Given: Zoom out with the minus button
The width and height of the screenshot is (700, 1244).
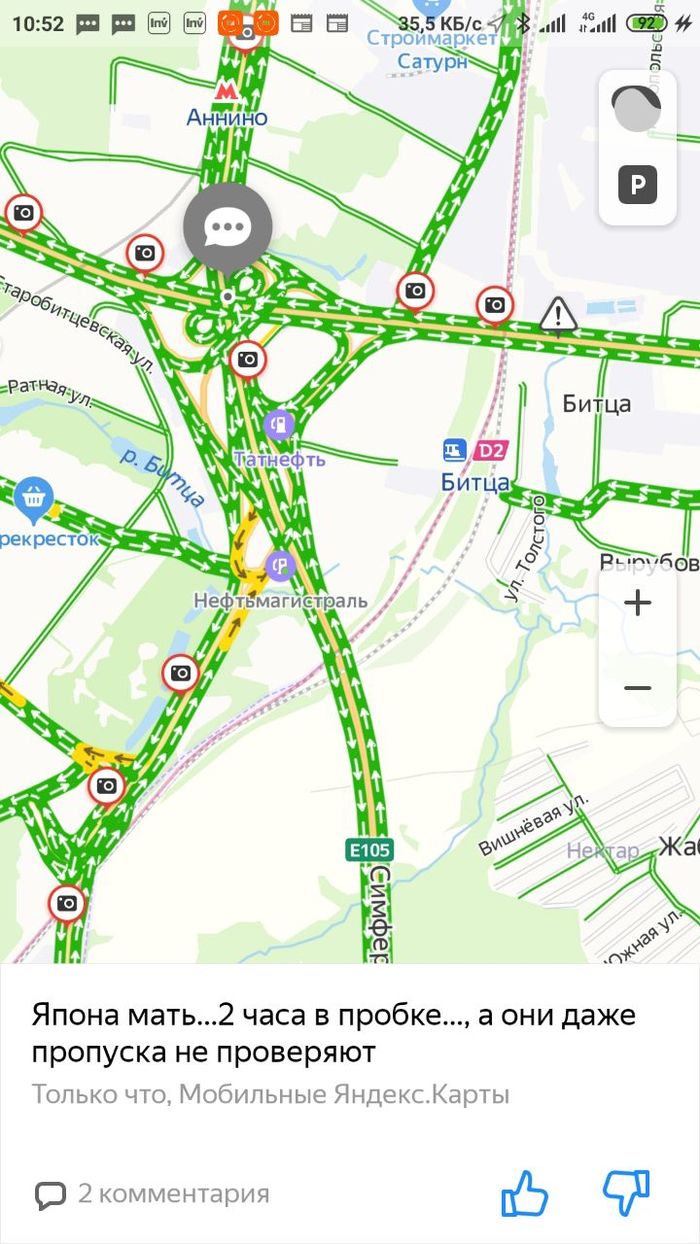Looking at the screenshot, I should click(x=637, y=688).
